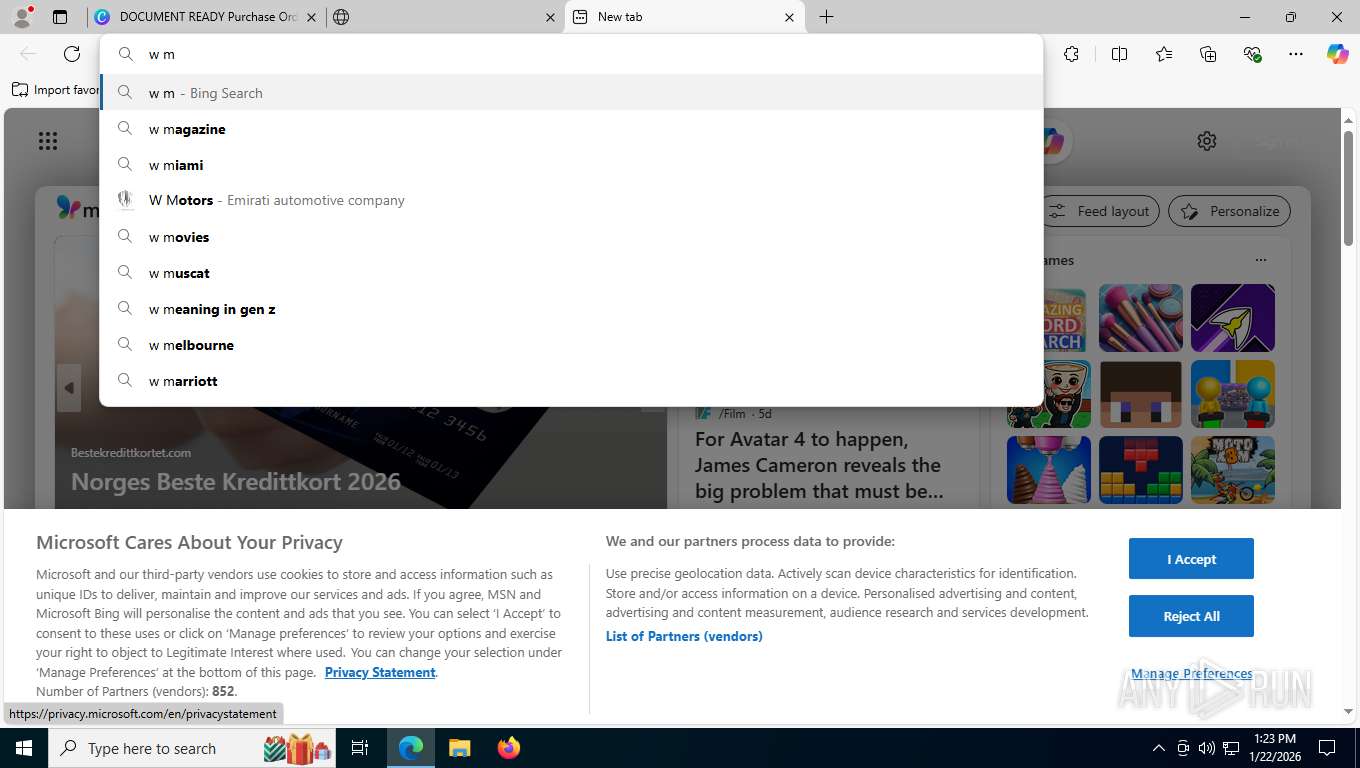Open the Copilot sidebar icon
This screenshot has width=1360, height=768.
pyautogui.click(x=1338, y=54)
